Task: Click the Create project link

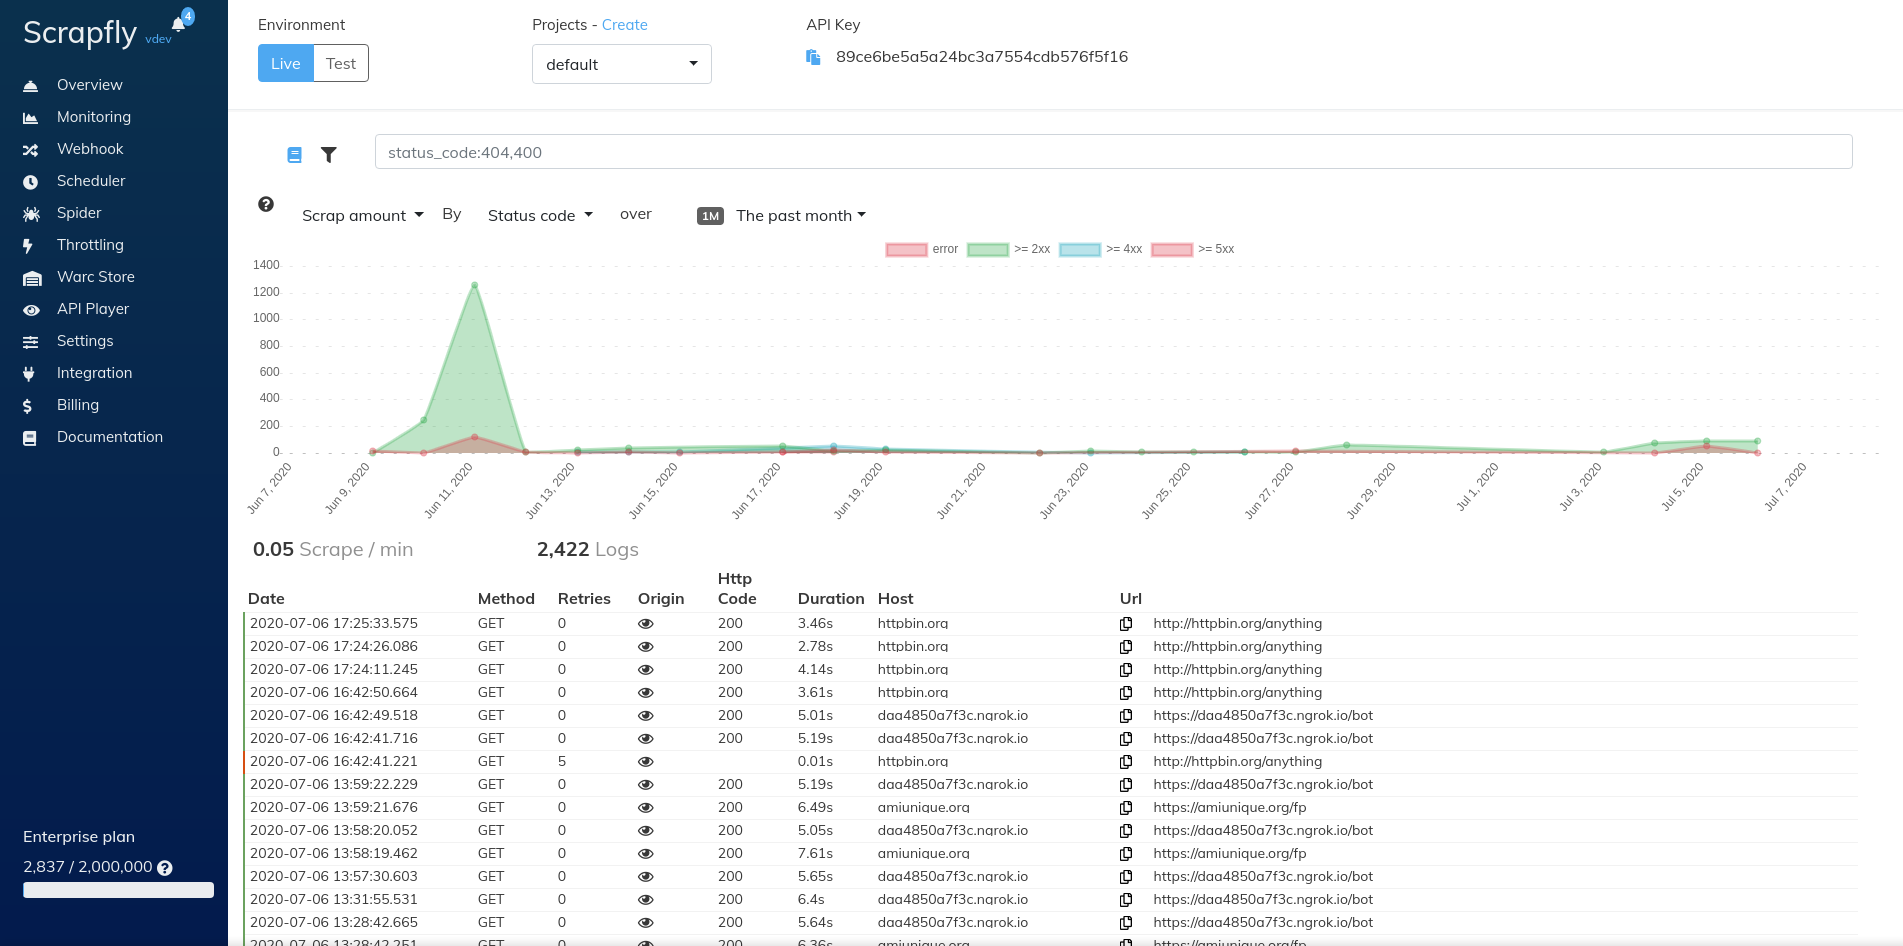Action: [625, 25]
